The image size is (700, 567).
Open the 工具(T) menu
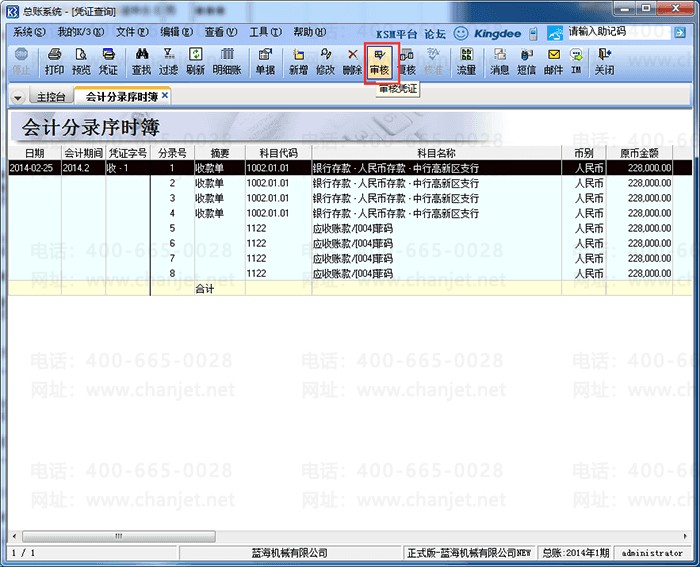click(265, 32)
